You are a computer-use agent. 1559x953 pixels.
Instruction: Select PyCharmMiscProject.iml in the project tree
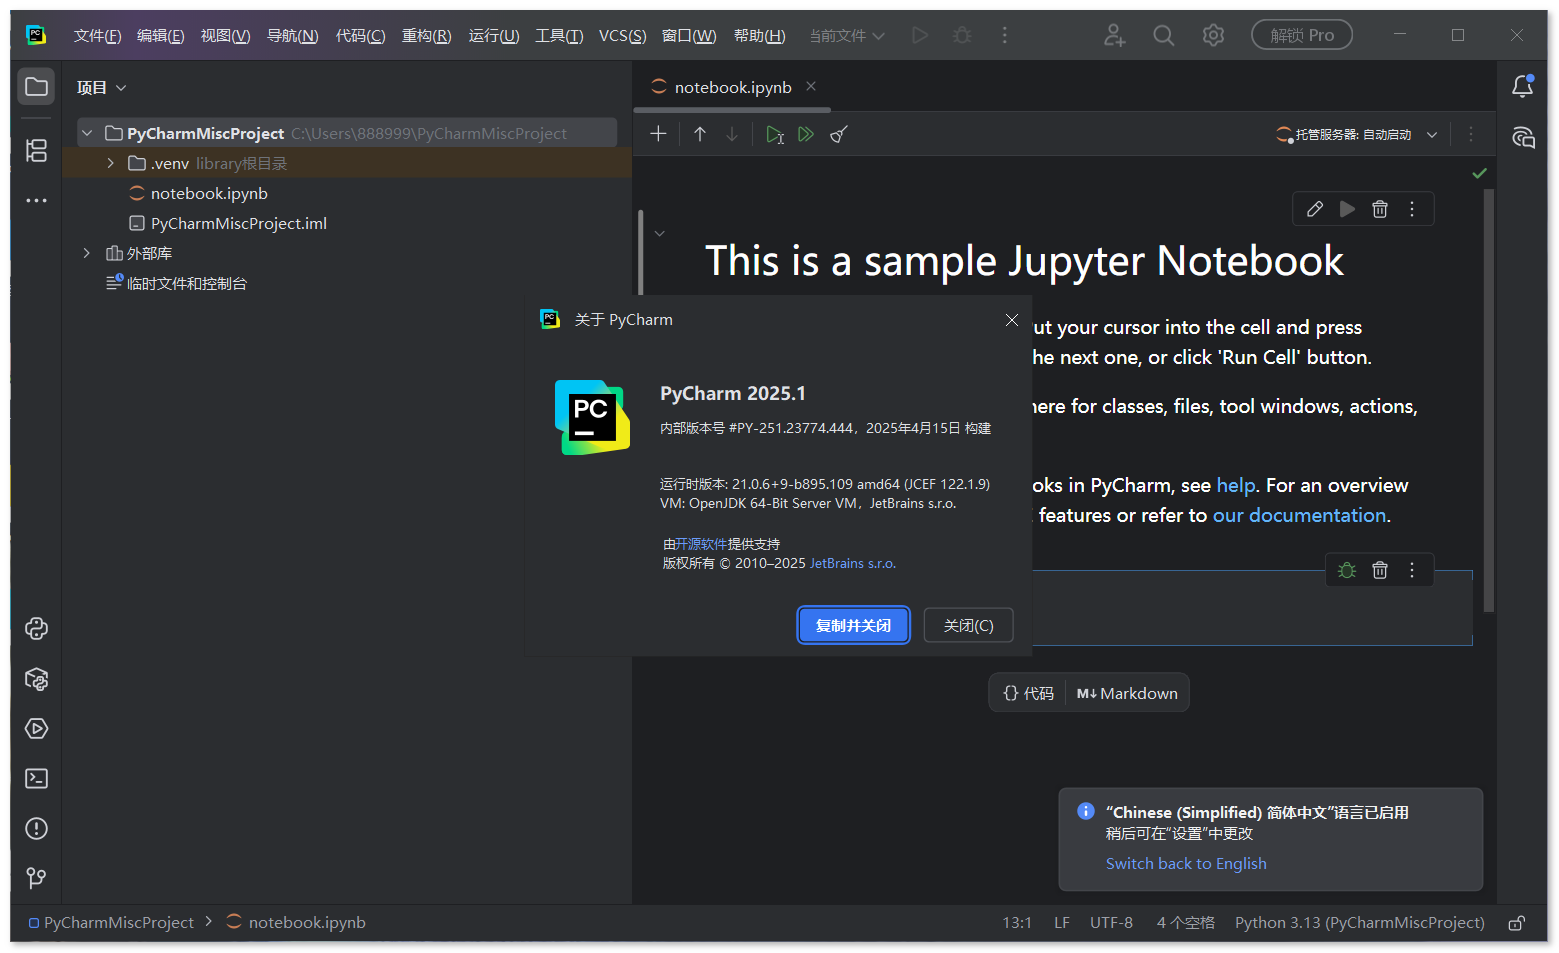click(238, 223)
